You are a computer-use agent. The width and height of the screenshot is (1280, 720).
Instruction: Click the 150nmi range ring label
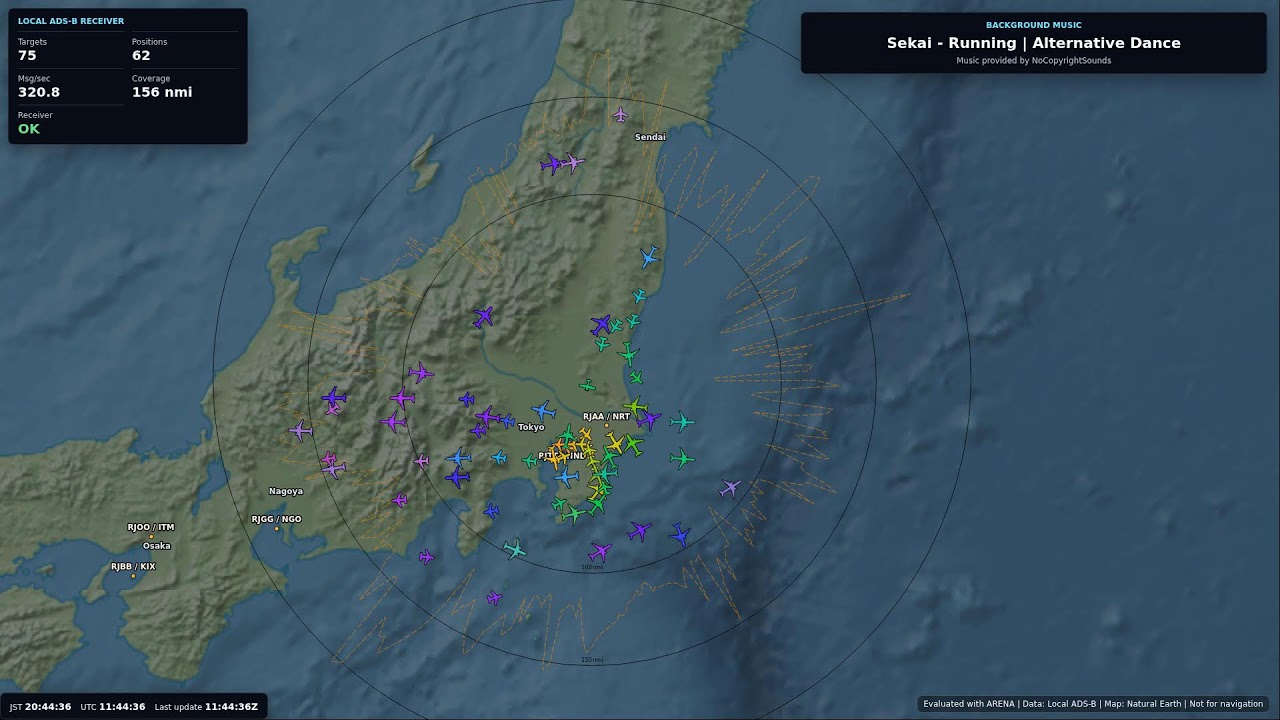(592, 660)
